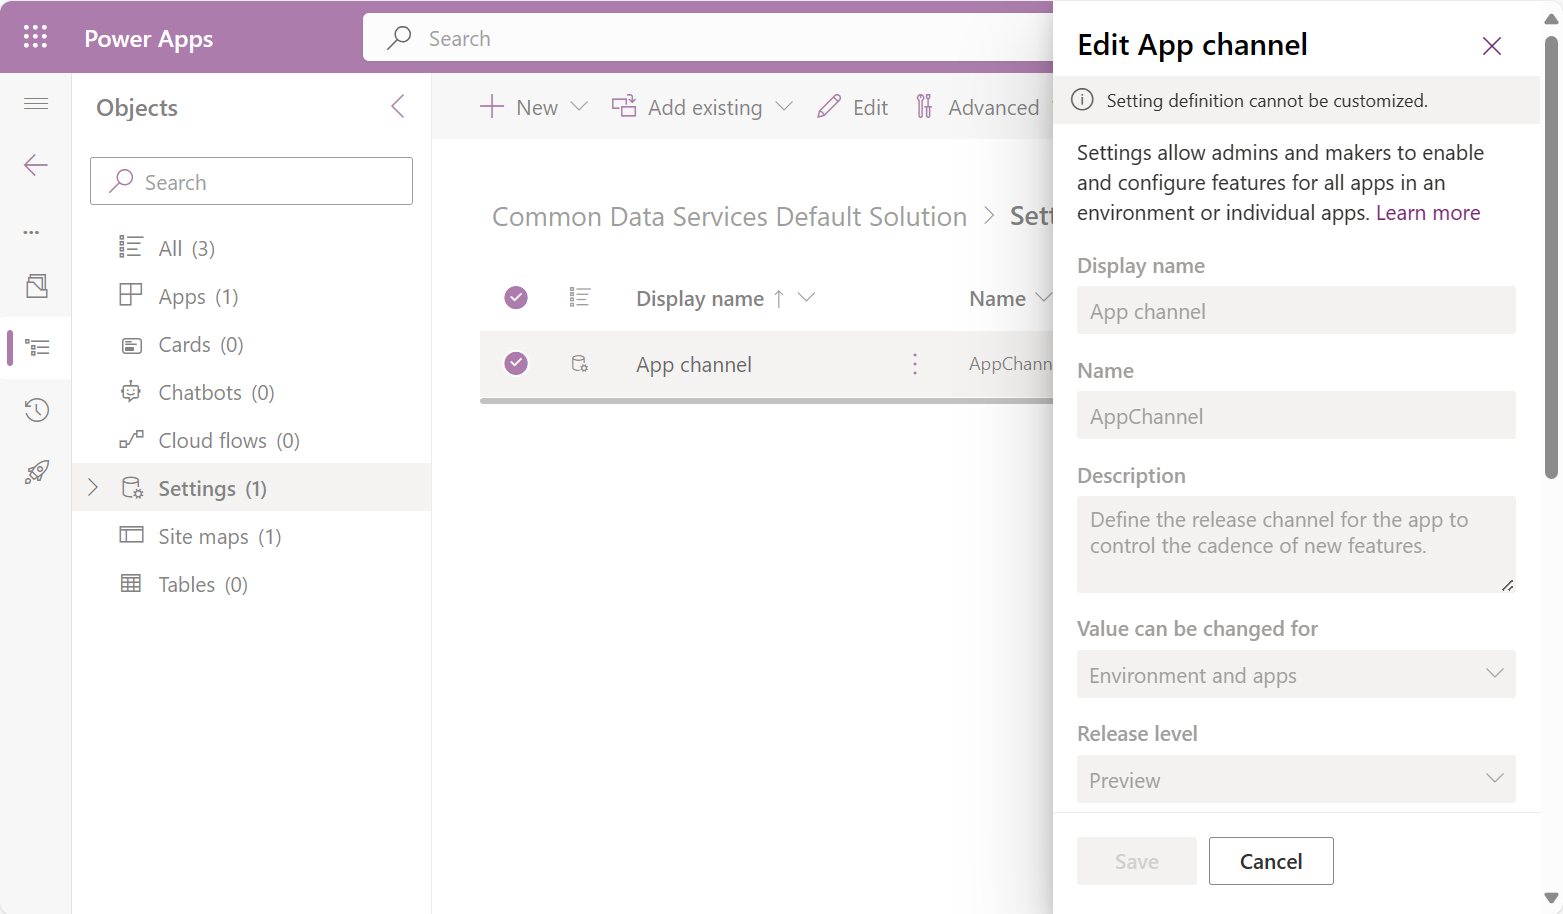Click the Learn more link
The width and height of the screenshot is (1563, 914).
point(1428,212)
